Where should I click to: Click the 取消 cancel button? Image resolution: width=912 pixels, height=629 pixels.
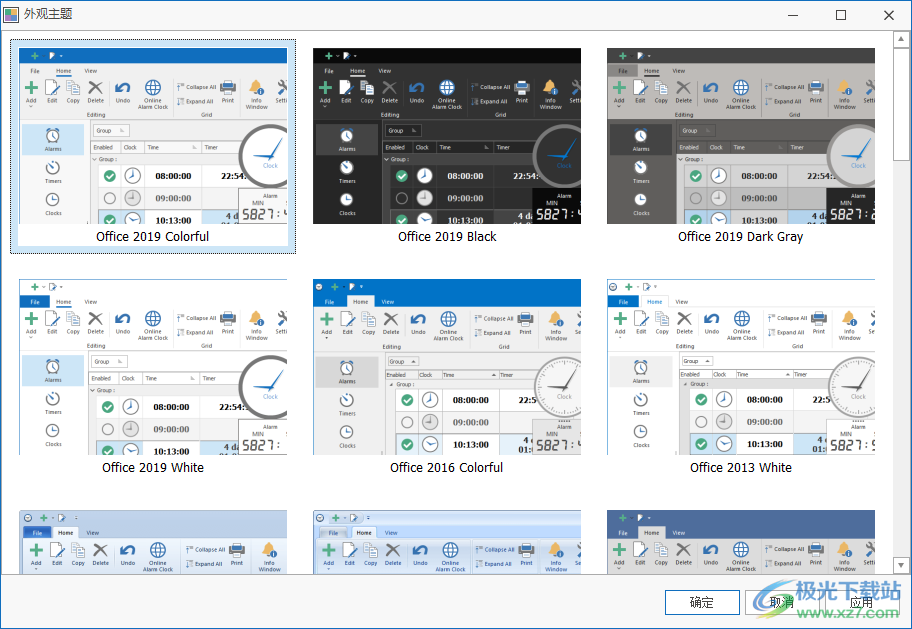point(782,602)
